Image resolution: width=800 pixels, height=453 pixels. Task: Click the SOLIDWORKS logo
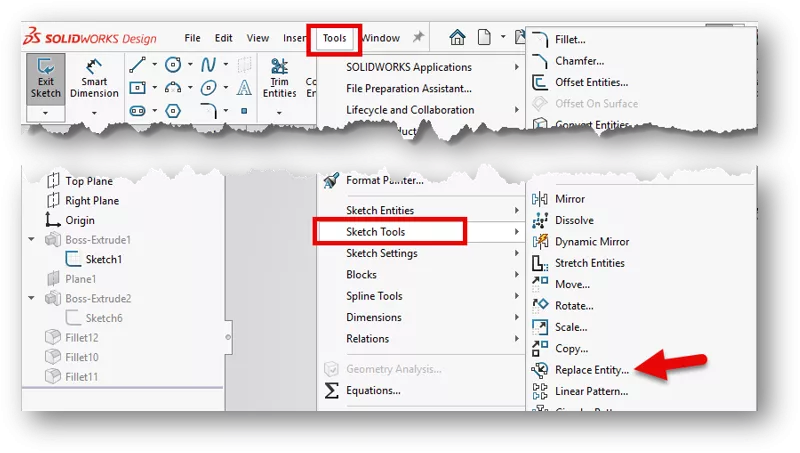89,37
